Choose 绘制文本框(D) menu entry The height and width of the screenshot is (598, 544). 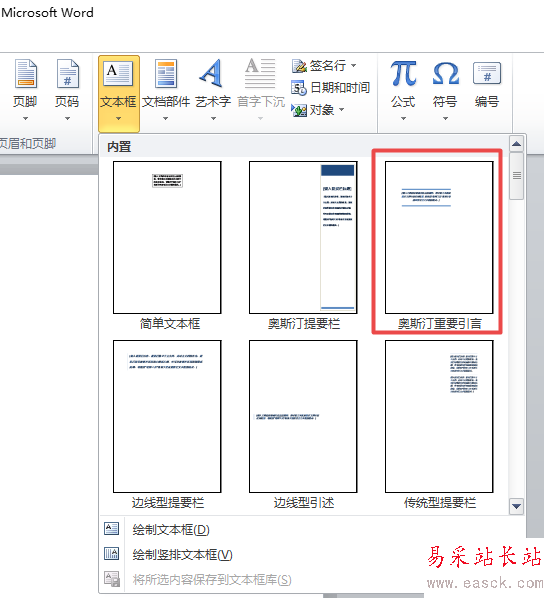[x=312, y=529]
